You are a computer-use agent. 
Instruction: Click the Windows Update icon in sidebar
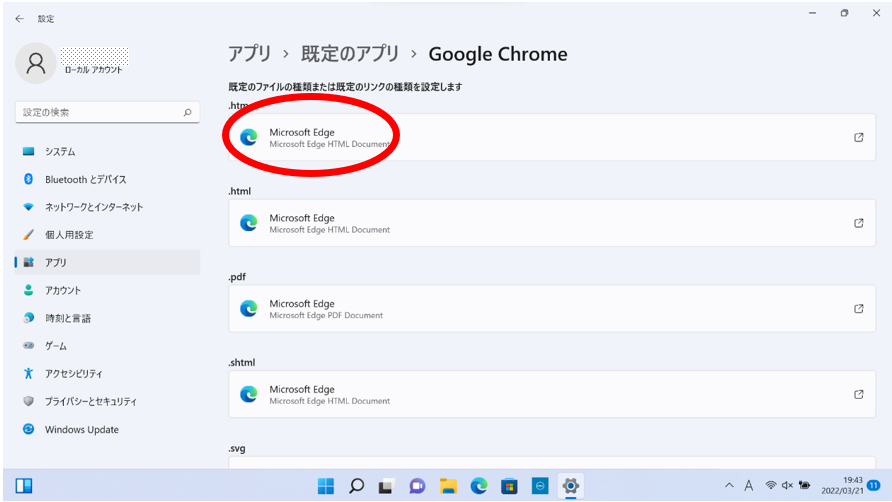28,429
